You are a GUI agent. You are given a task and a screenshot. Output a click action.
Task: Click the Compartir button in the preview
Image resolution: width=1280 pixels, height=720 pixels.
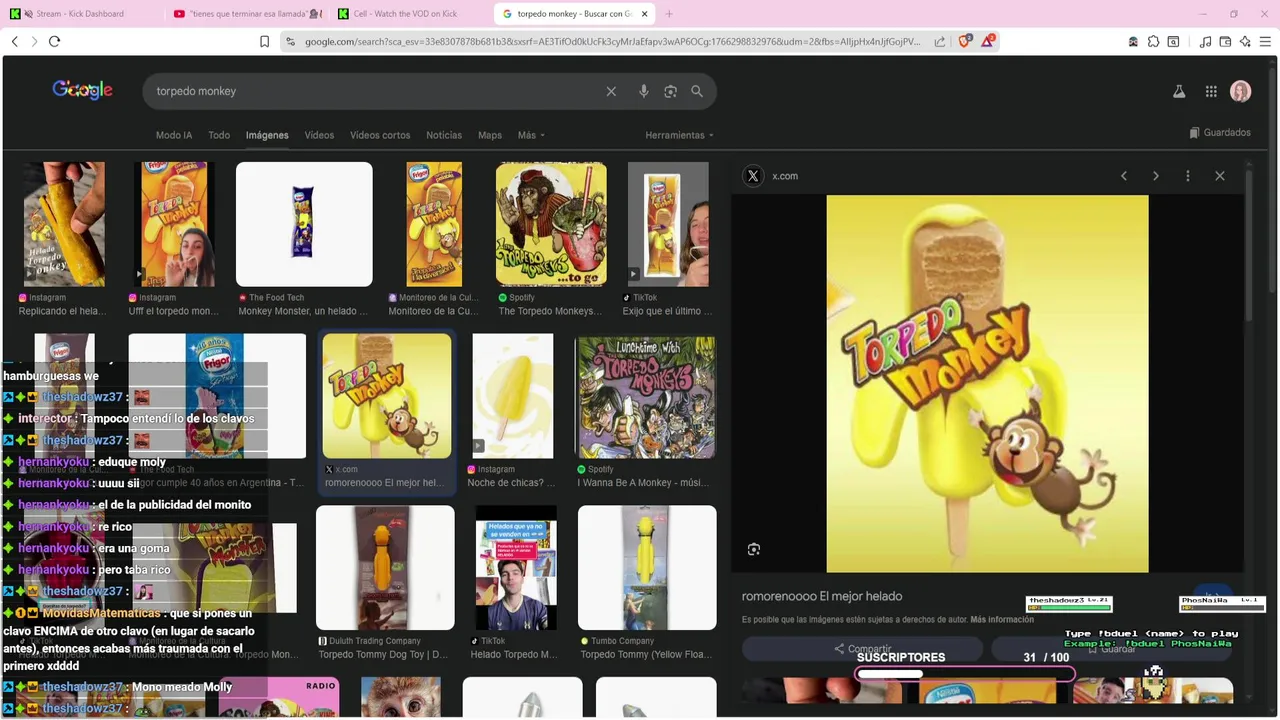tap(862, 649)
